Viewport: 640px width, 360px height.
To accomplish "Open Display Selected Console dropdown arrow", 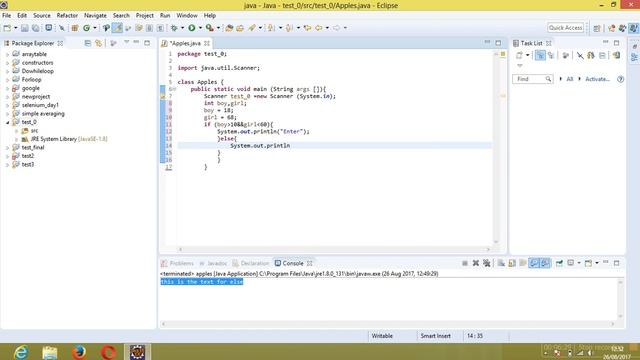I will point(579,263).
